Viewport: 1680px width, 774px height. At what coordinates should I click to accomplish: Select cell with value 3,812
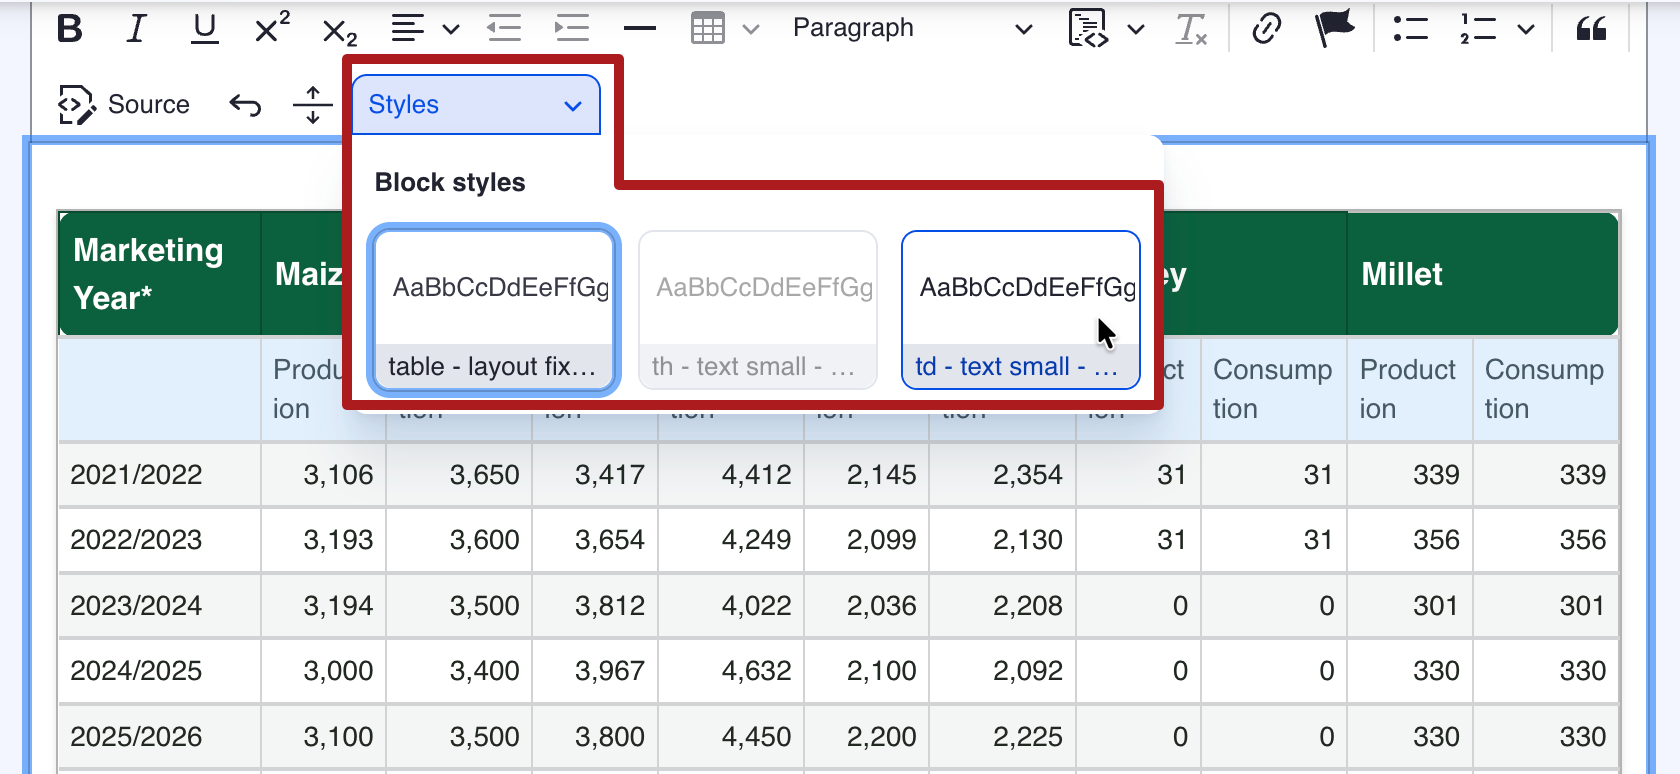(595, 606)
